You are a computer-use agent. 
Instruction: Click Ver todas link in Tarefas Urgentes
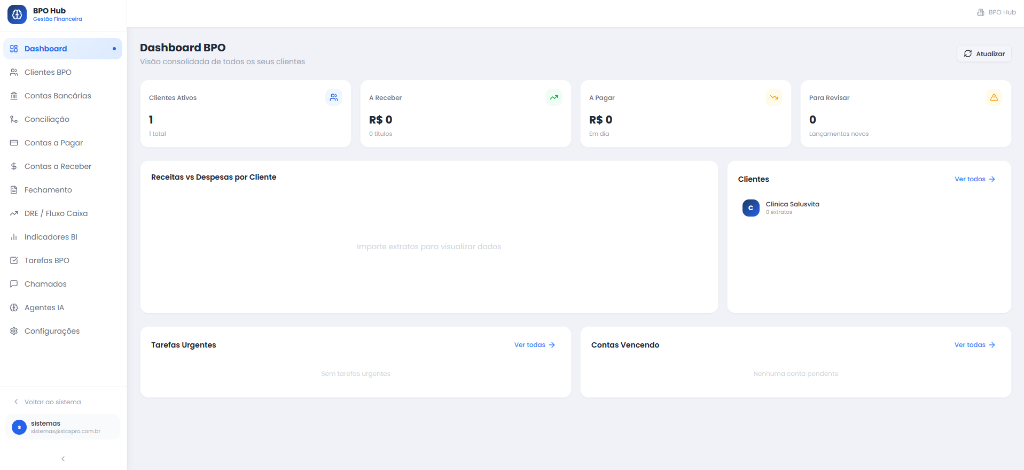pyautogui.click(x=535, y=345)
